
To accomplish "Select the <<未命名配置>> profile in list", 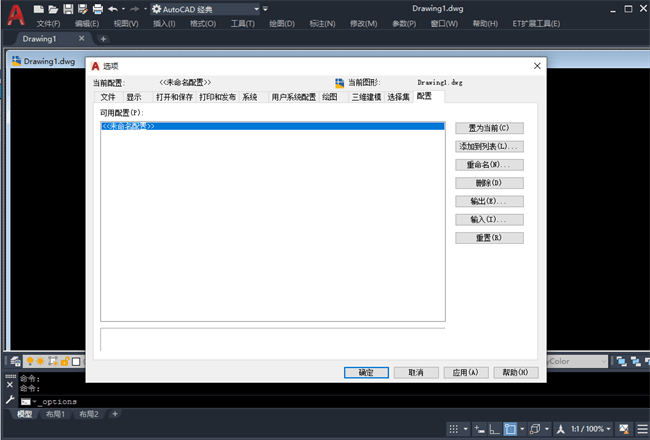I will [273, 126].
